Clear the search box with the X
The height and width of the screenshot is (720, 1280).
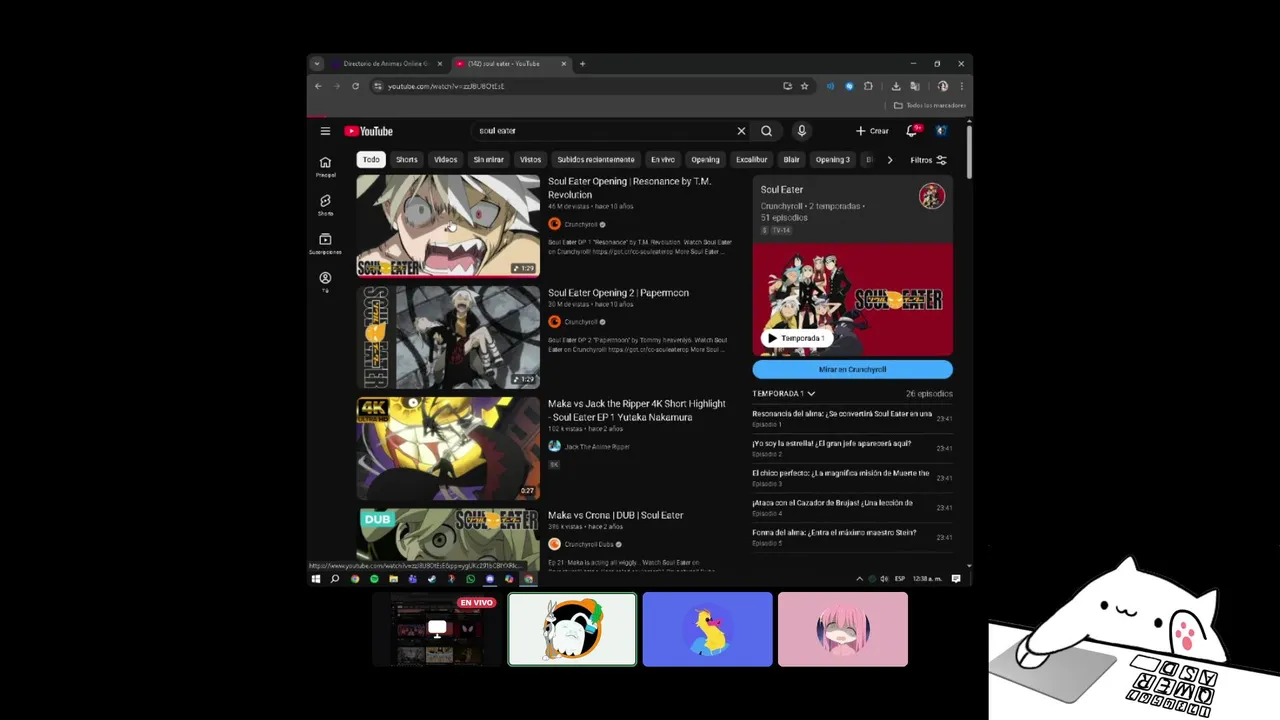[x=741, y=131]
